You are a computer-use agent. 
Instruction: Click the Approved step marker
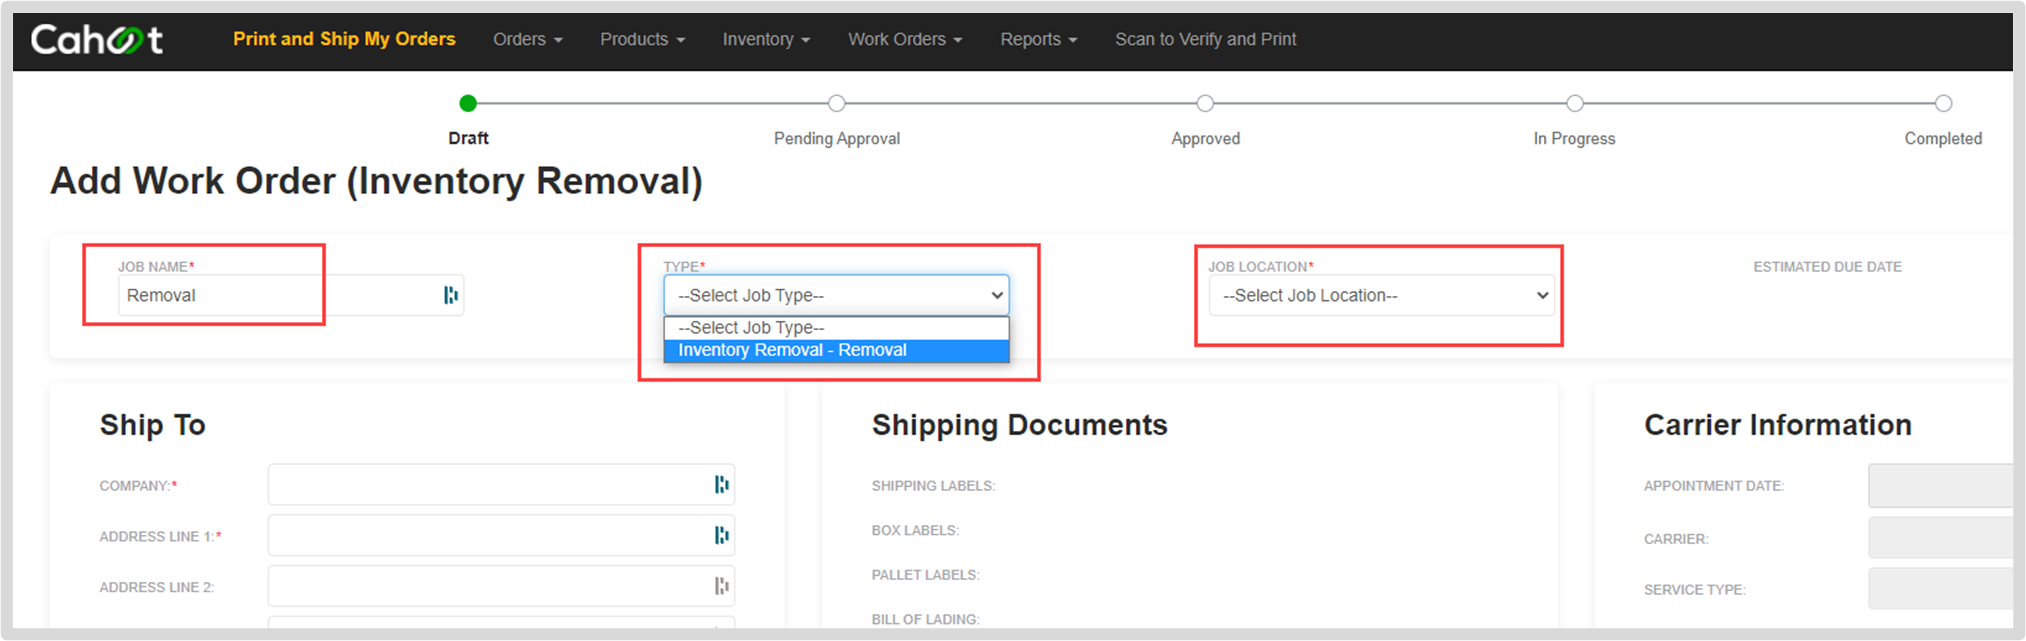click(1205, 103)
